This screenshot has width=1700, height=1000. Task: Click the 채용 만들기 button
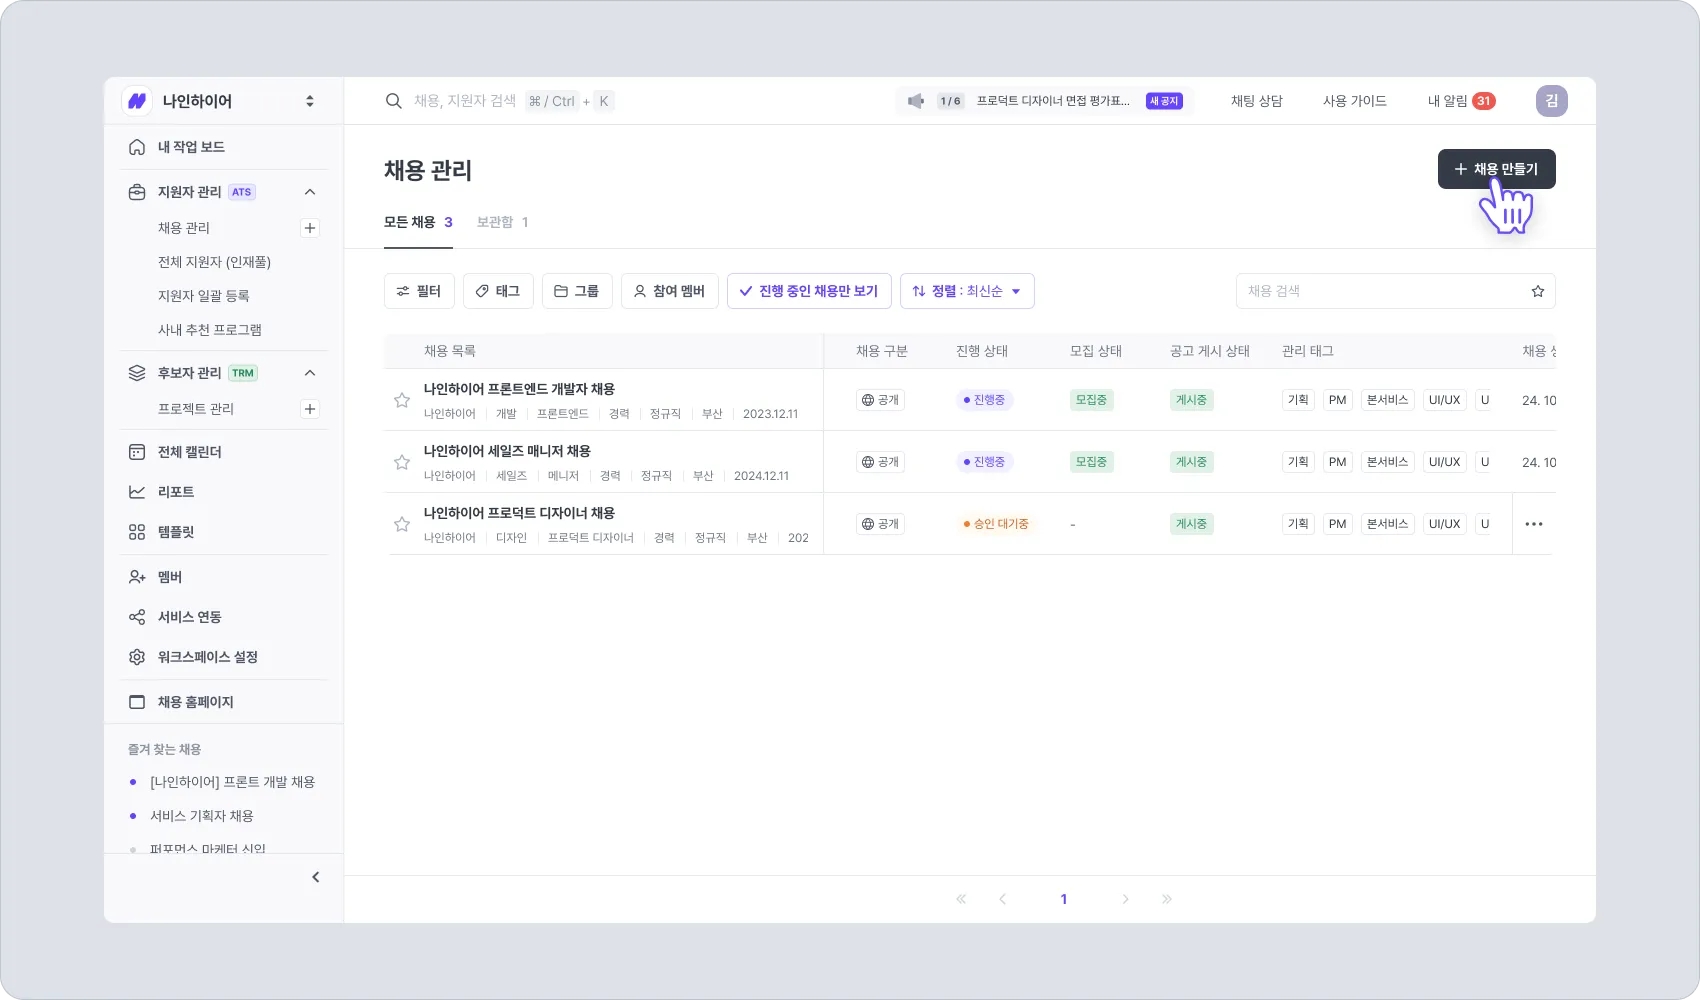coord(1496,169)
